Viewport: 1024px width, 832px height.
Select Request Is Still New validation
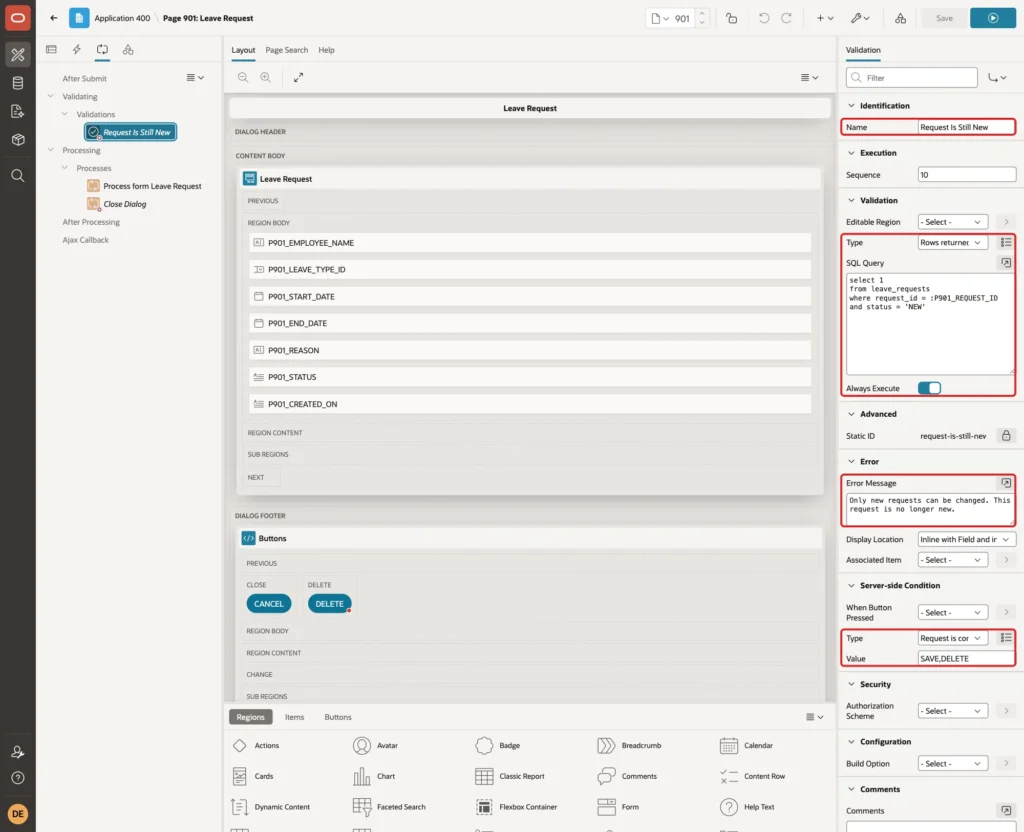[x=131, y=132]
